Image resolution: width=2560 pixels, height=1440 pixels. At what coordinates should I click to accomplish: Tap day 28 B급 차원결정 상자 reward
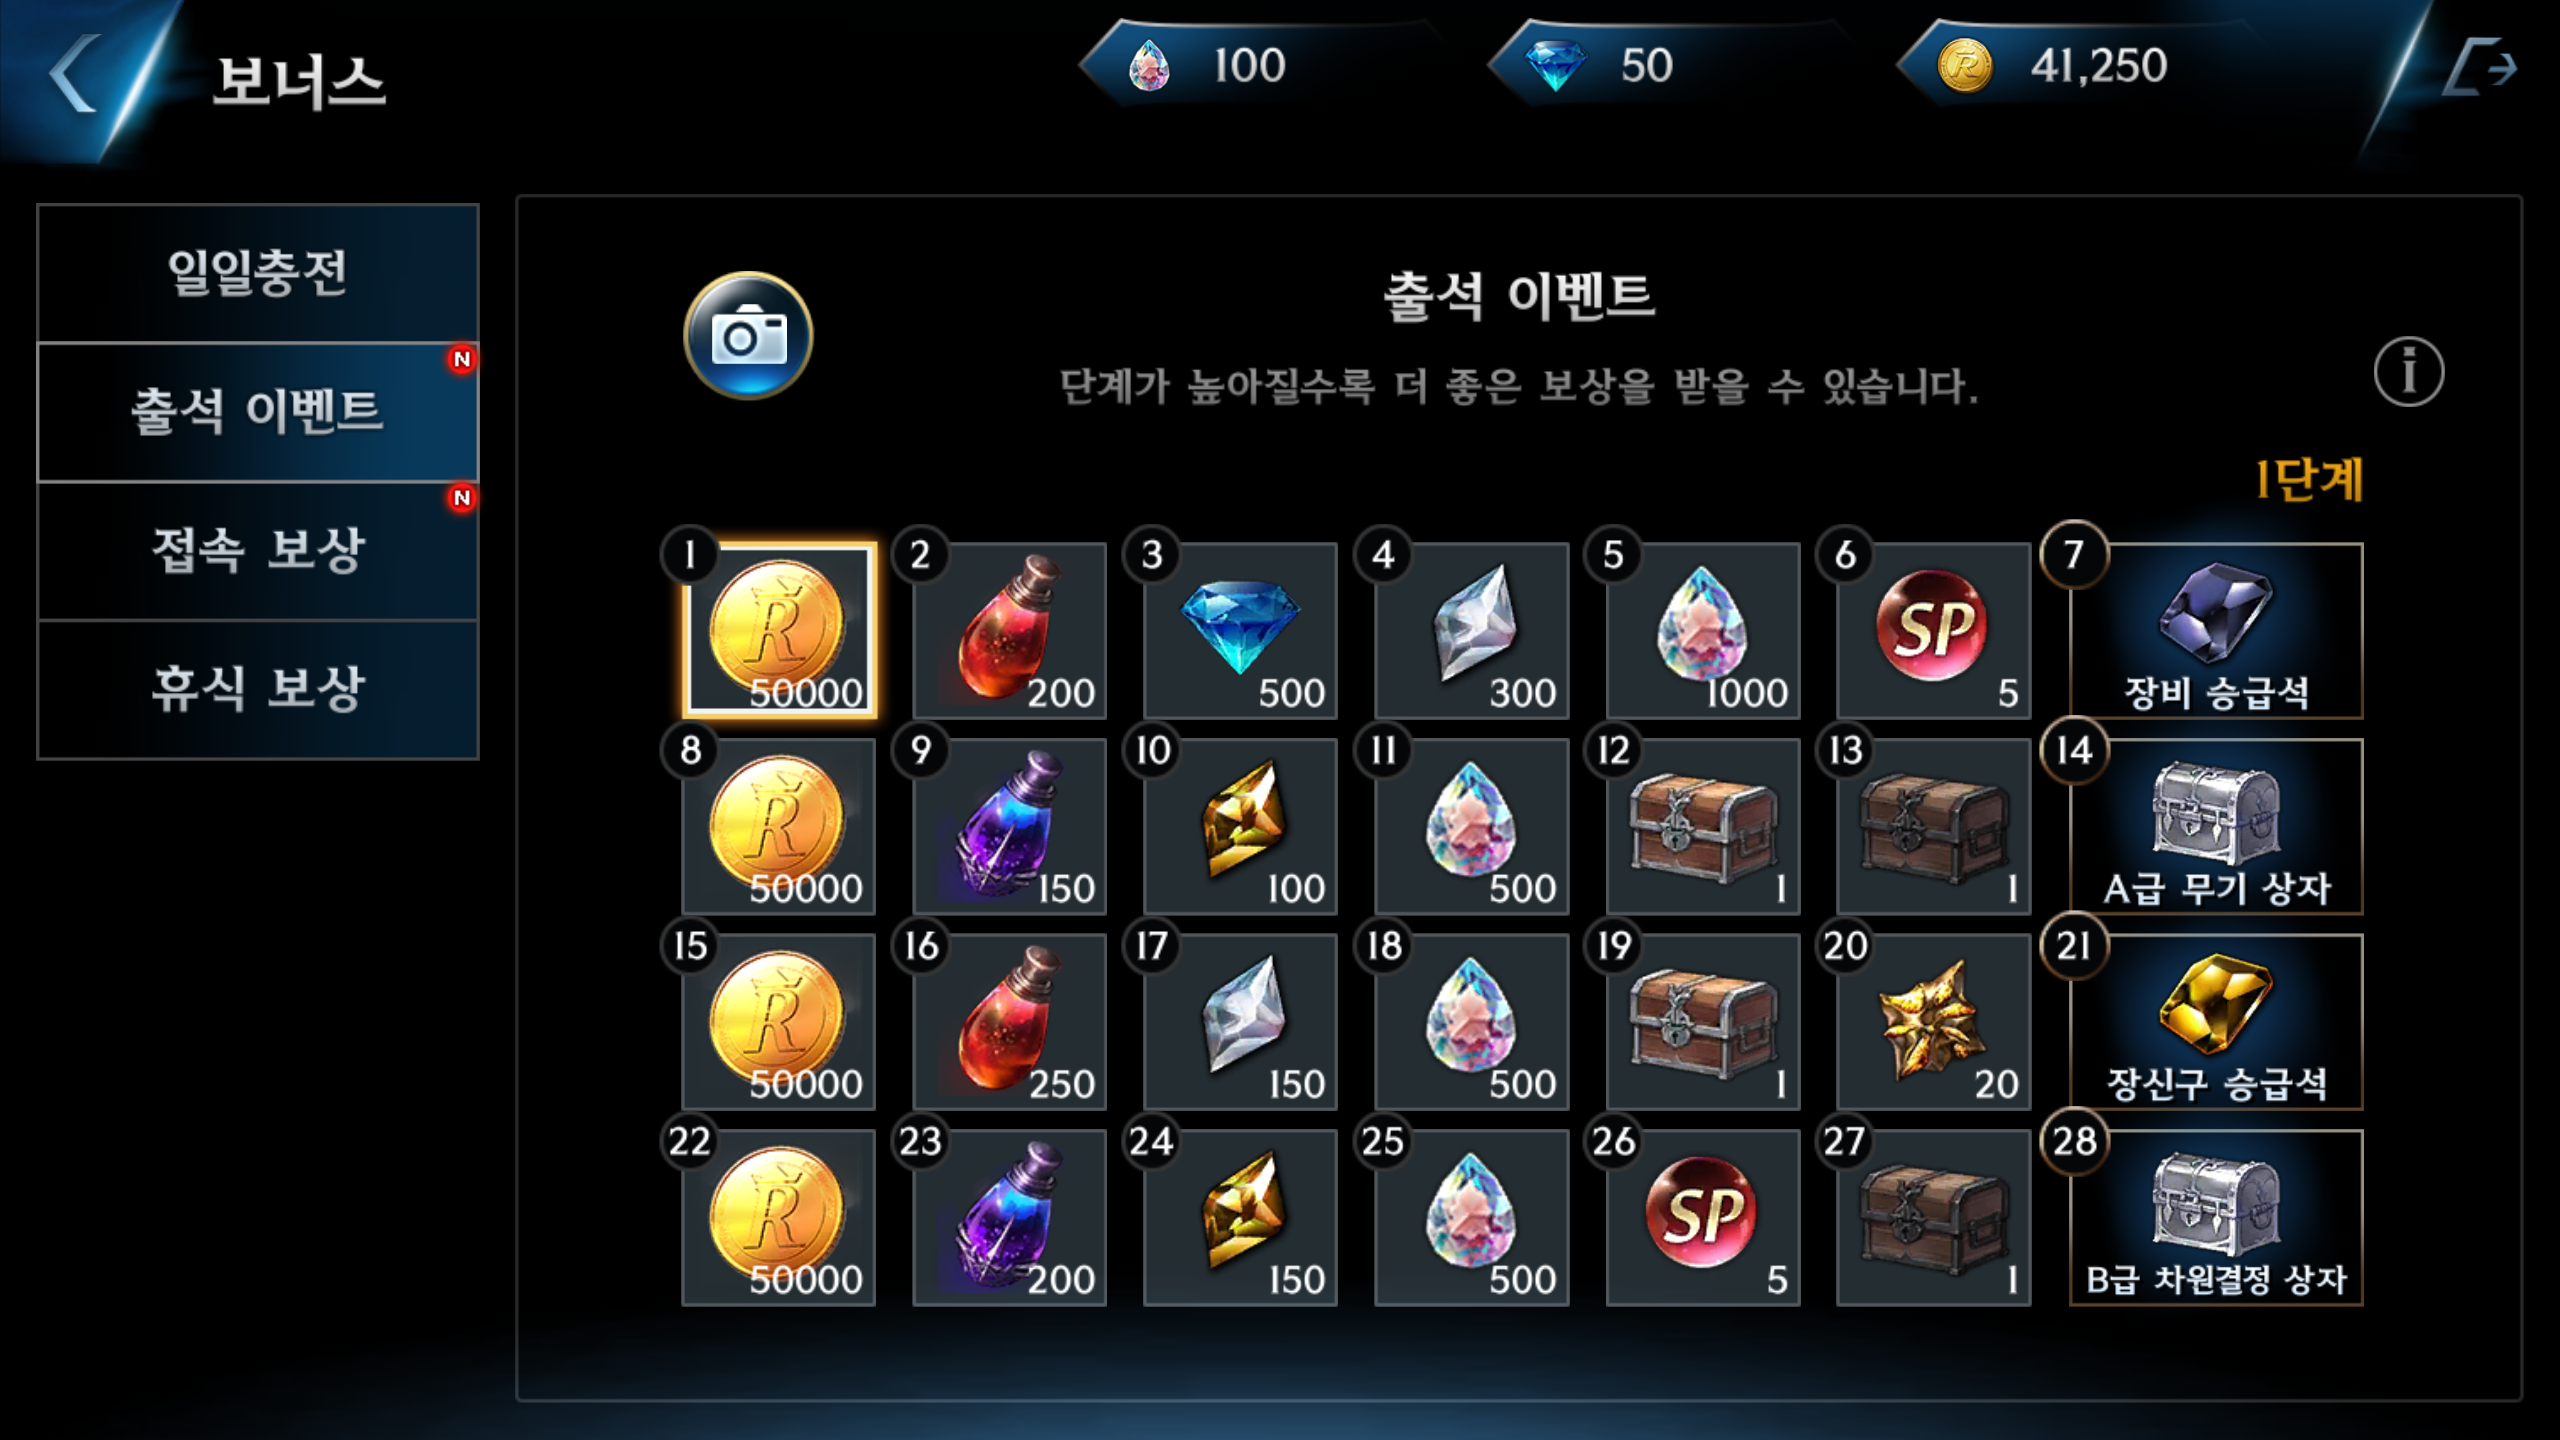(2216, 1217)
